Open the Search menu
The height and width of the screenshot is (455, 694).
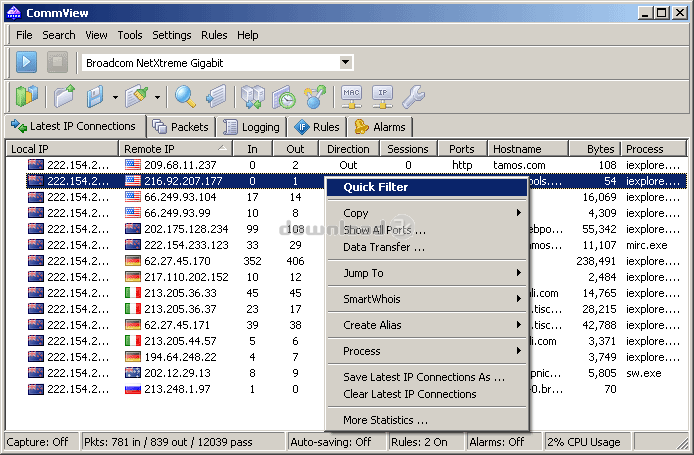click(x=59, y=35)
